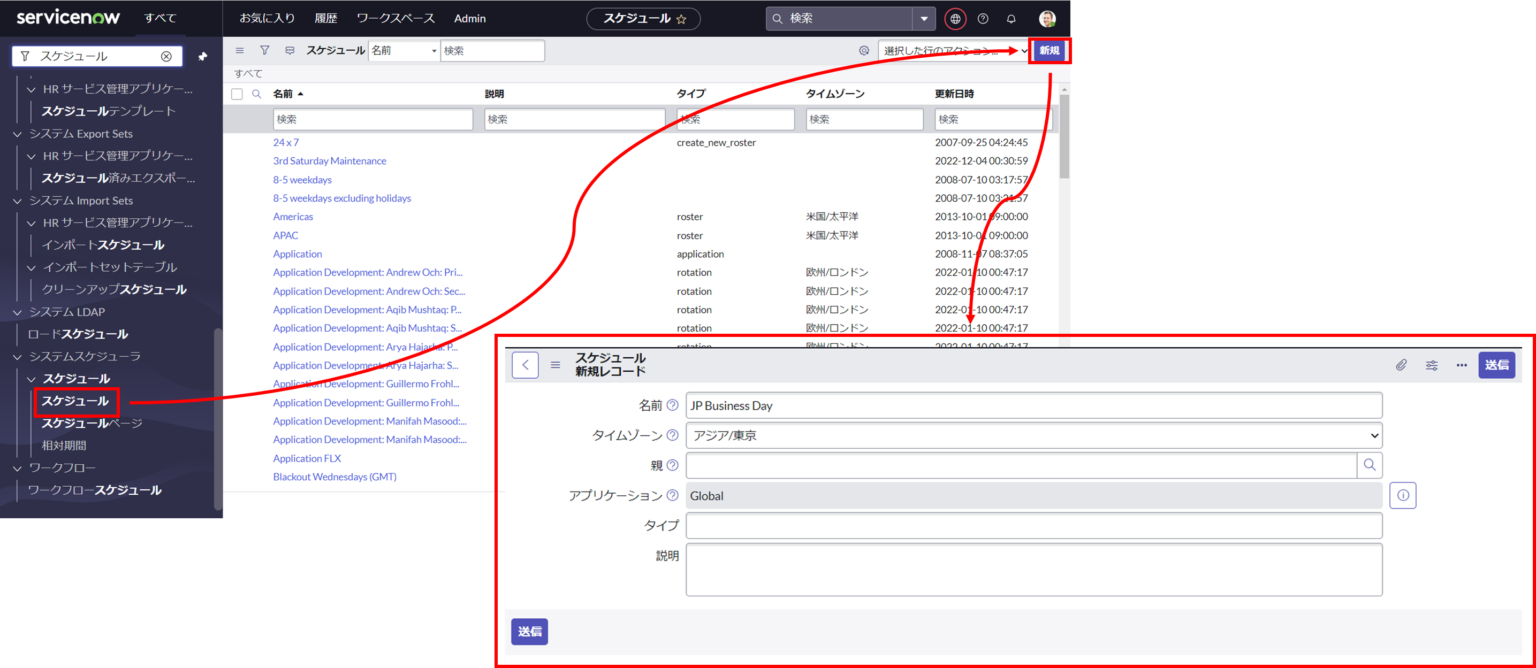The height and width of the screenshot is (668, 1536).
Task: Attach a file using the paperclip icon
Action: coord(1402,365)
